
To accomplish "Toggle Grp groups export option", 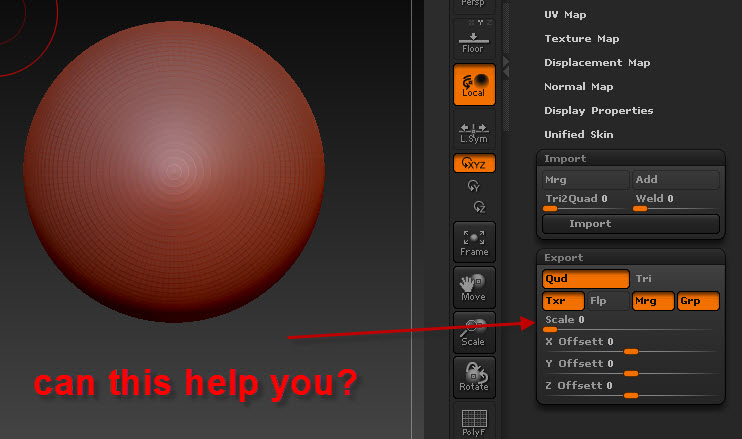I will click(x=698, y=301).
